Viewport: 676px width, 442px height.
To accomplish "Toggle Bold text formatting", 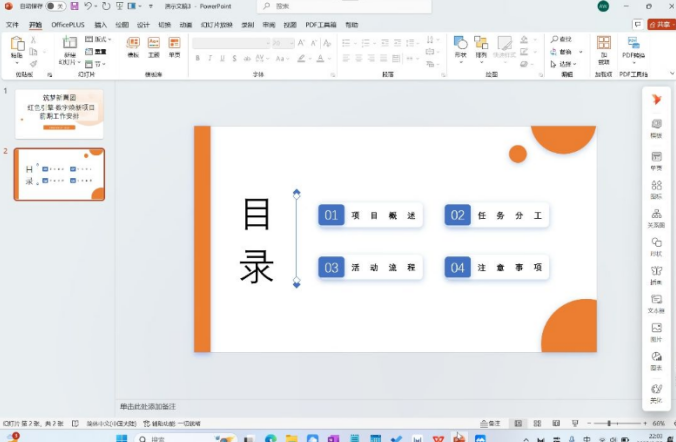I will coord(197,58).
